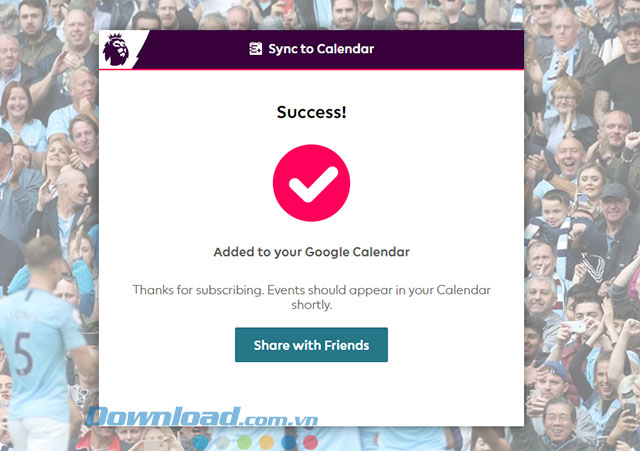640x451 pixels.
Task: Click the Added to your Google Calendar text
Action: click(311, 252)
